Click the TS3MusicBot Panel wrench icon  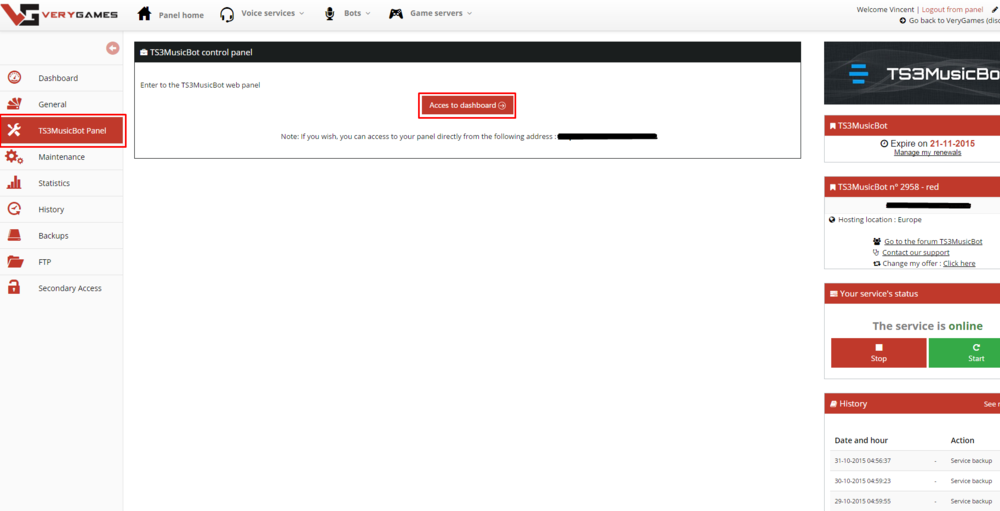coord(14,130)
